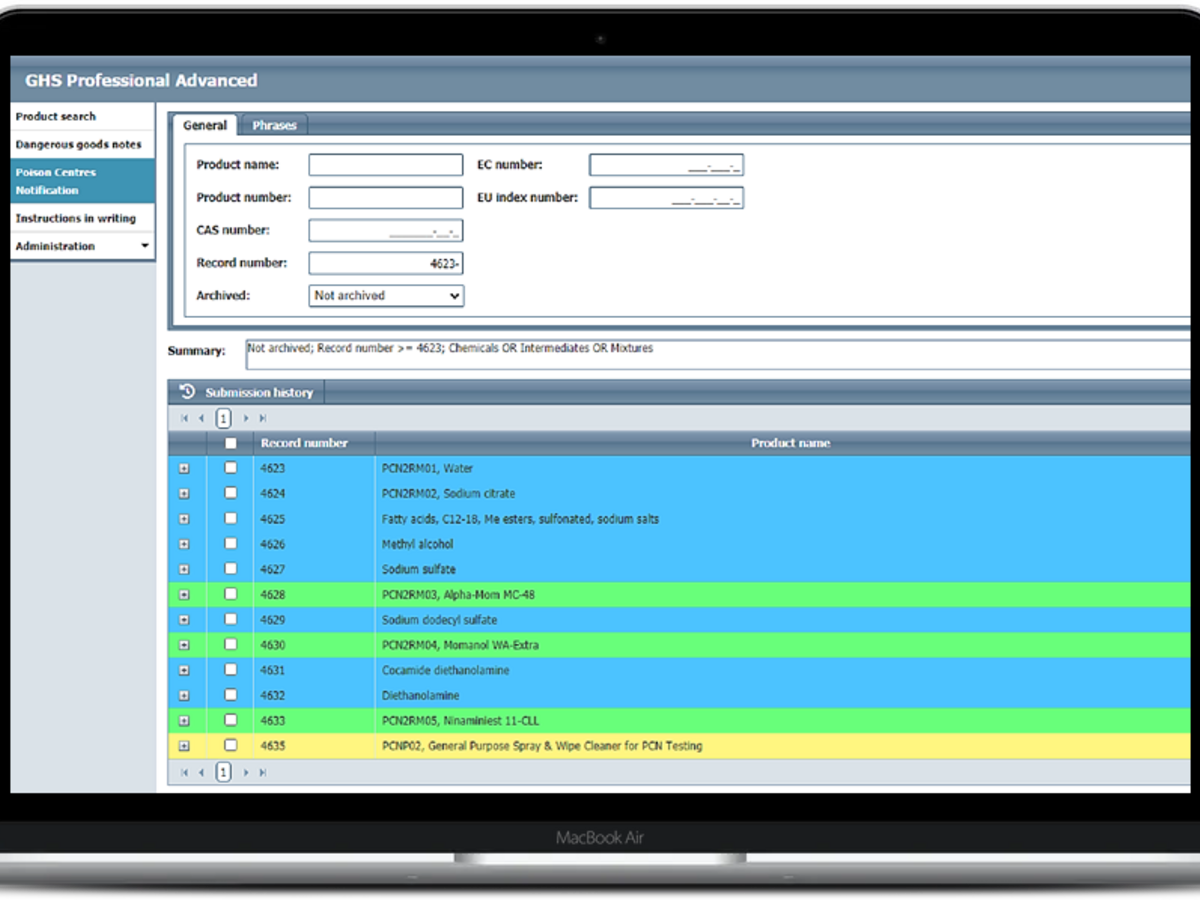This screenshot has height=900, width=1200.
Task: Check the box for record 4633
Action: [231, 720]
